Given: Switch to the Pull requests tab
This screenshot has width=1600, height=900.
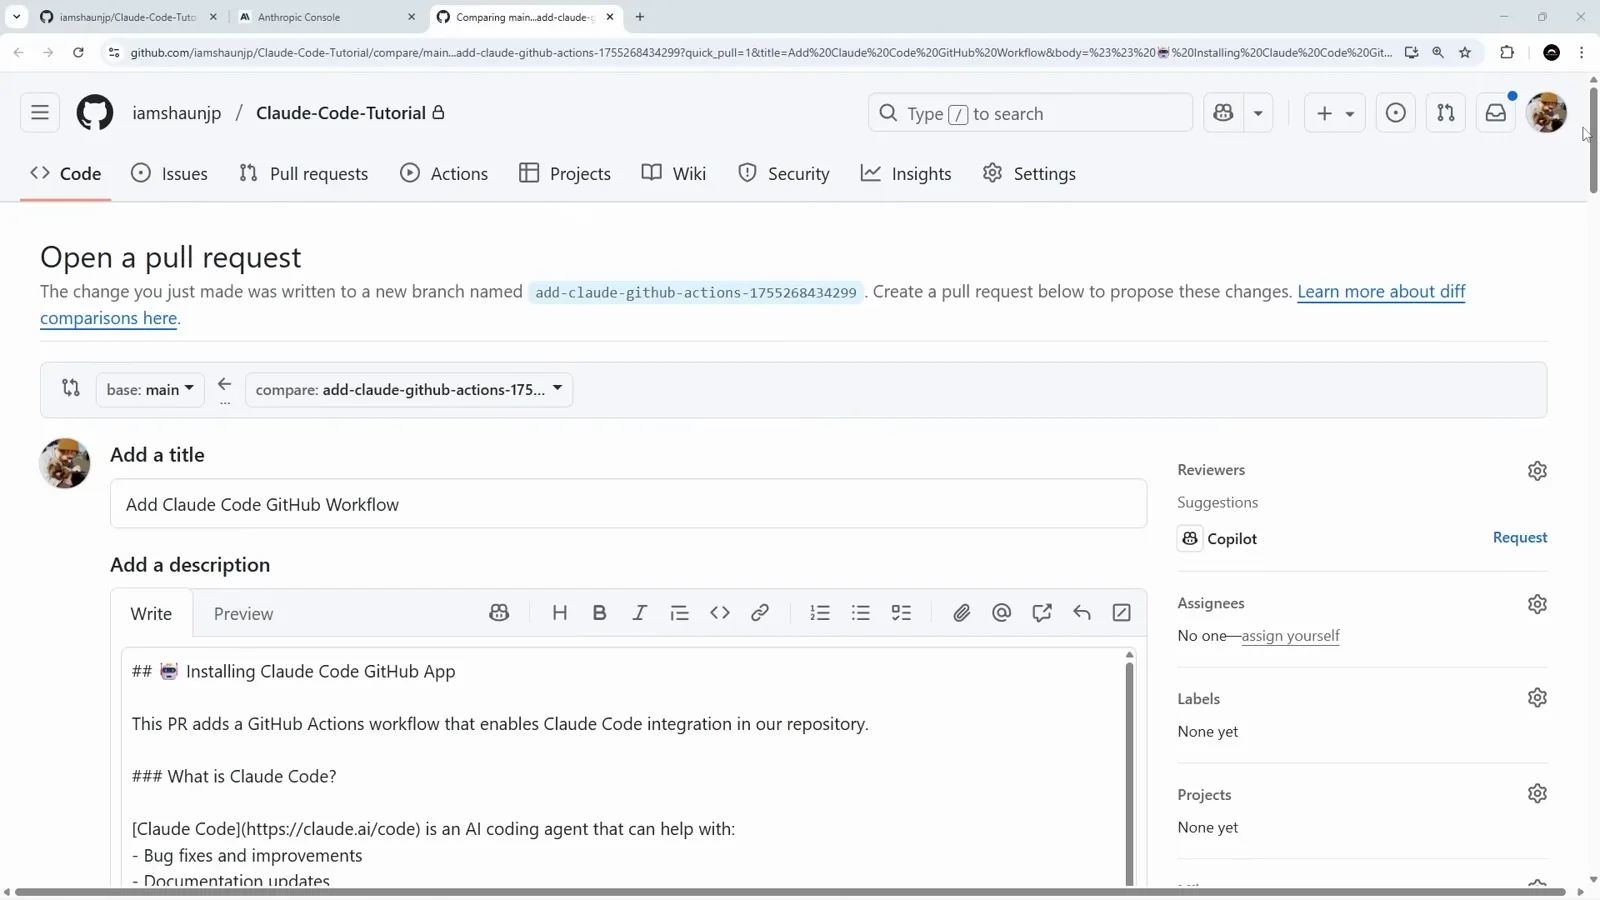Looking at the screenshot, I should [x=304, y=173].
